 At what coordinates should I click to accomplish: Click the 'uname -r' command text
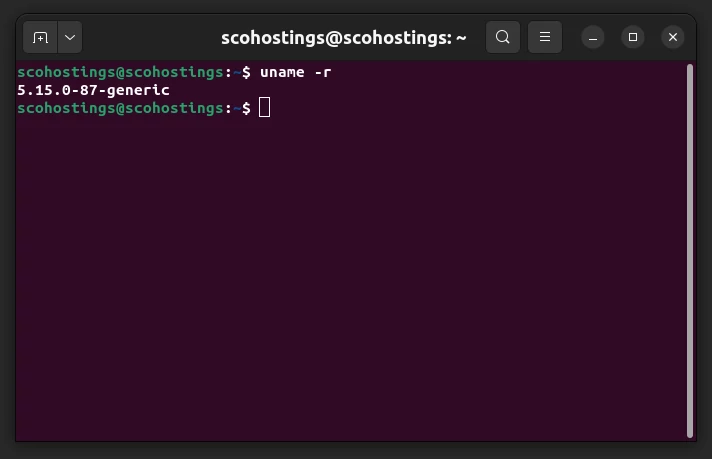296,72
